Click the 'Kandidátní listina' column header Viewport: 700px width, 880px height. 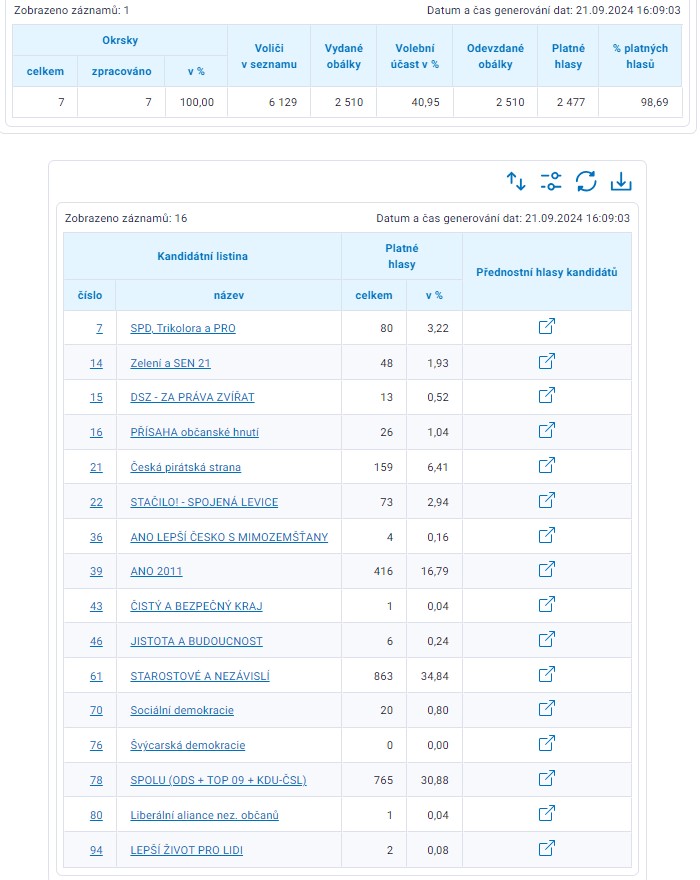(x=202, y=256)
